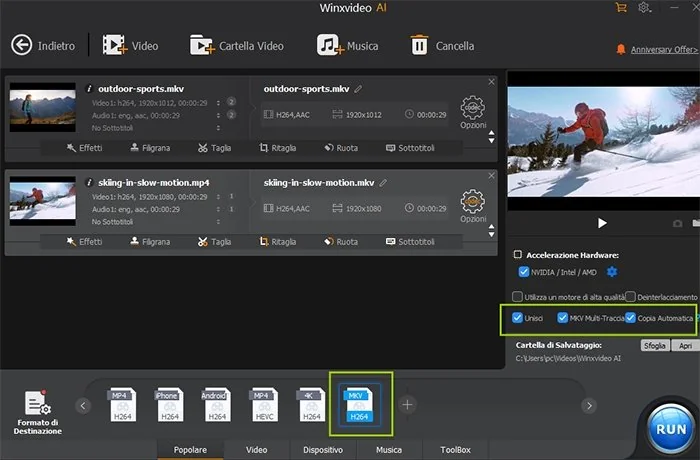The width and height of the screenshot is (700, 460).
Task: Enable the Deinterlacciamento checkbox
Action: tap(631, 296)
